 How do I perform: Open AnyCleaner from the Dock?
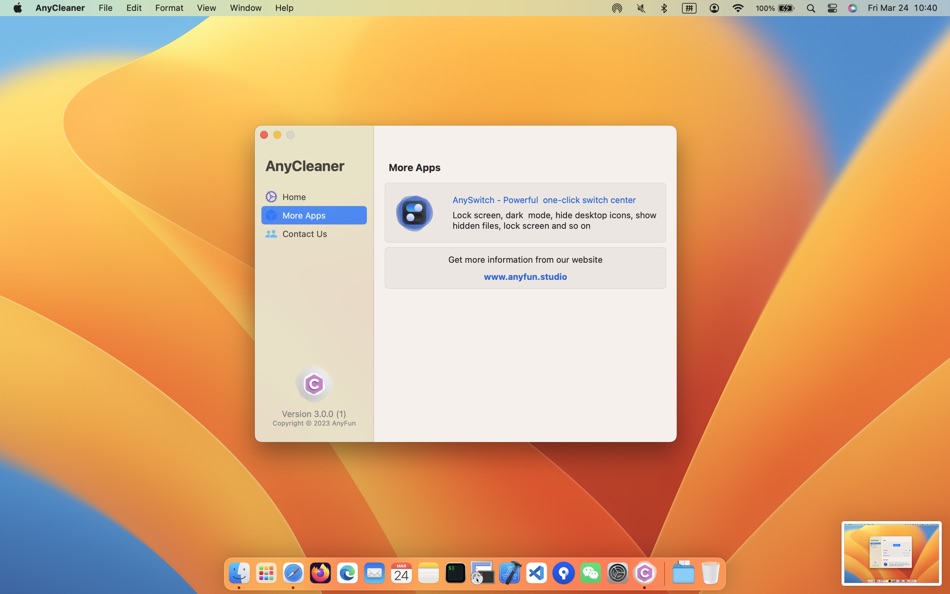pos(645,573)
